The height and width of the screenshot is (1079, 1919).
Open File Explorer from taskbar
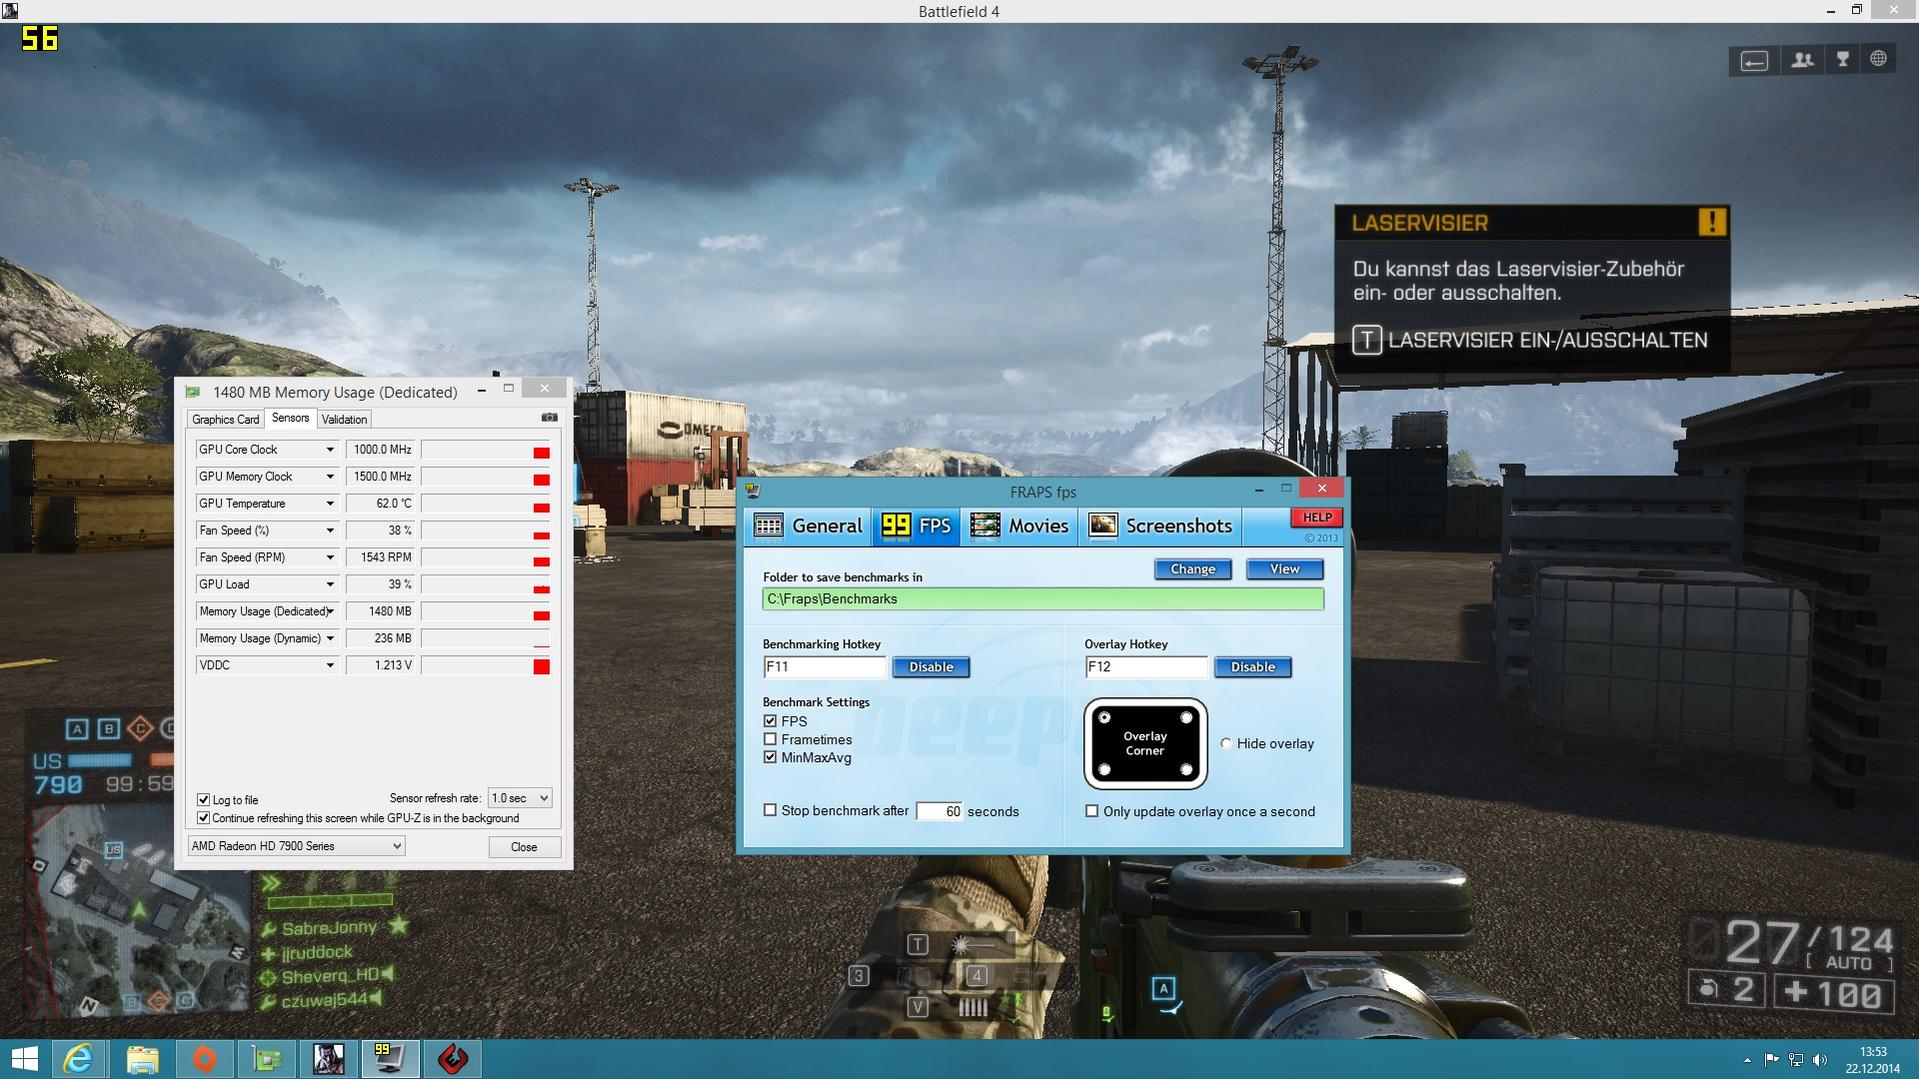[x=142, y=1059]
